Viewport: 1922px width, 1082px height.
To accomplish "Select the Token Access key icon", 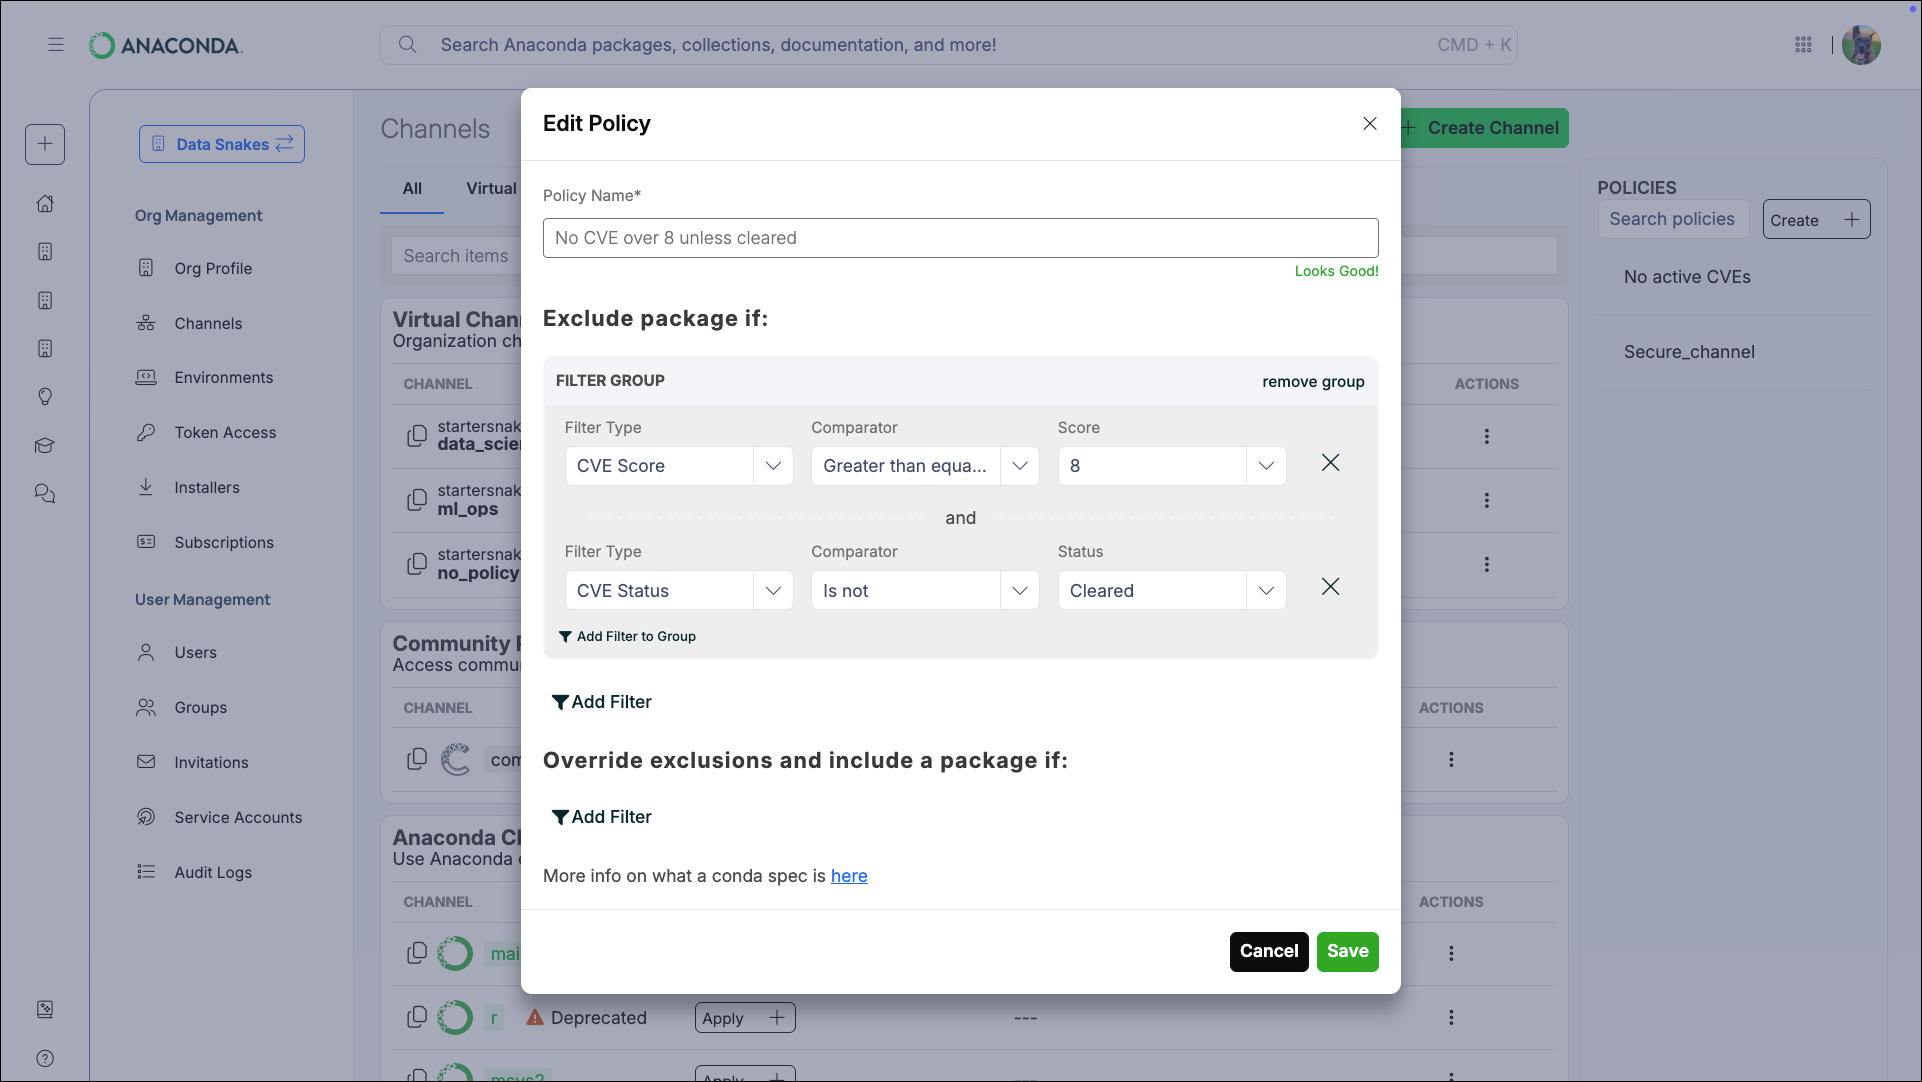I will [x=146, y=432].
